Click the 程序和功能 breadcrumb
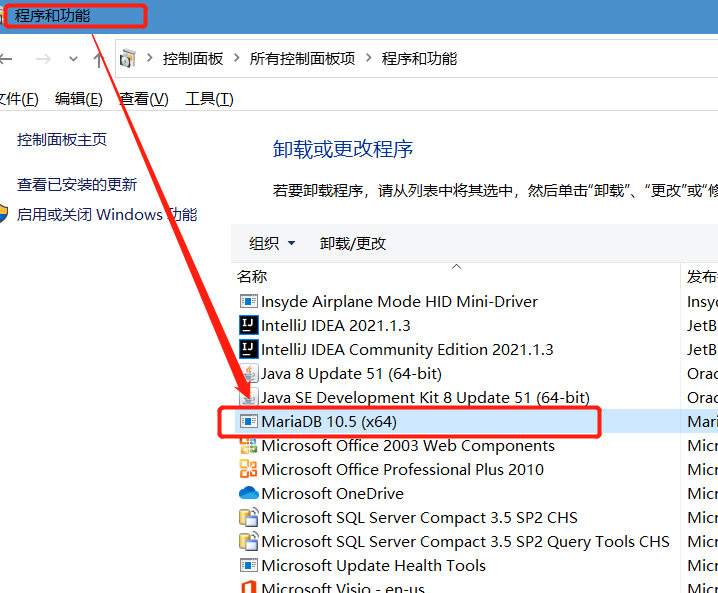 (419, 59)
